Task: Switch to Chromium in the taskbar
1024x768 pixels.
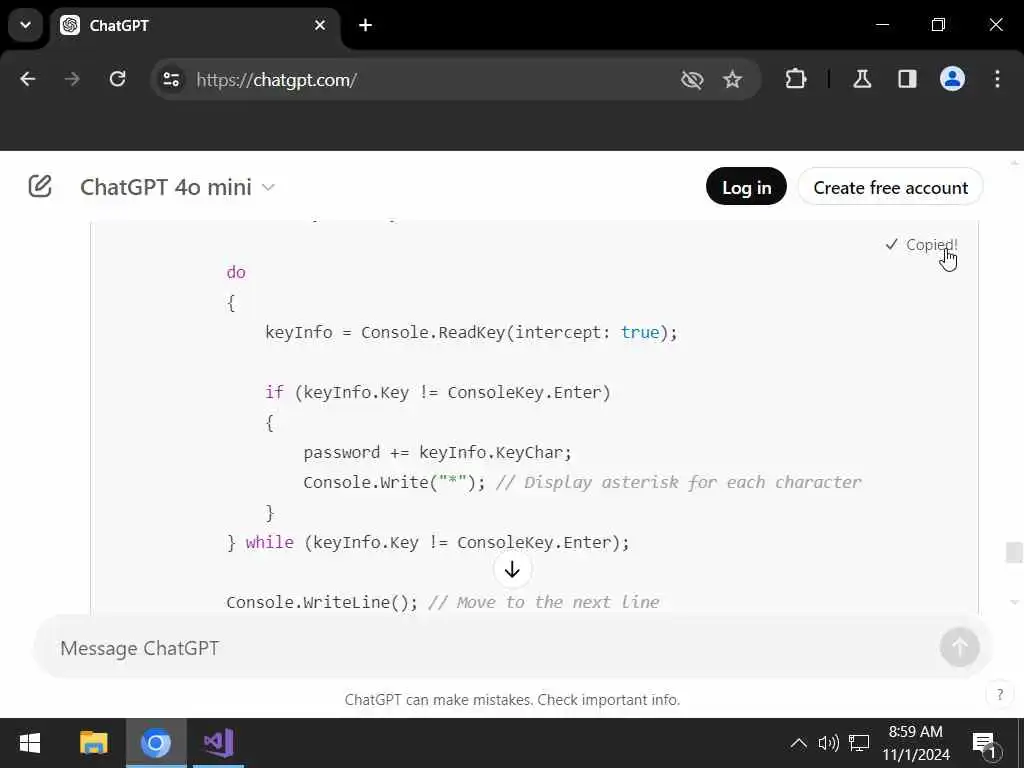Action: (x=156, y=743)
